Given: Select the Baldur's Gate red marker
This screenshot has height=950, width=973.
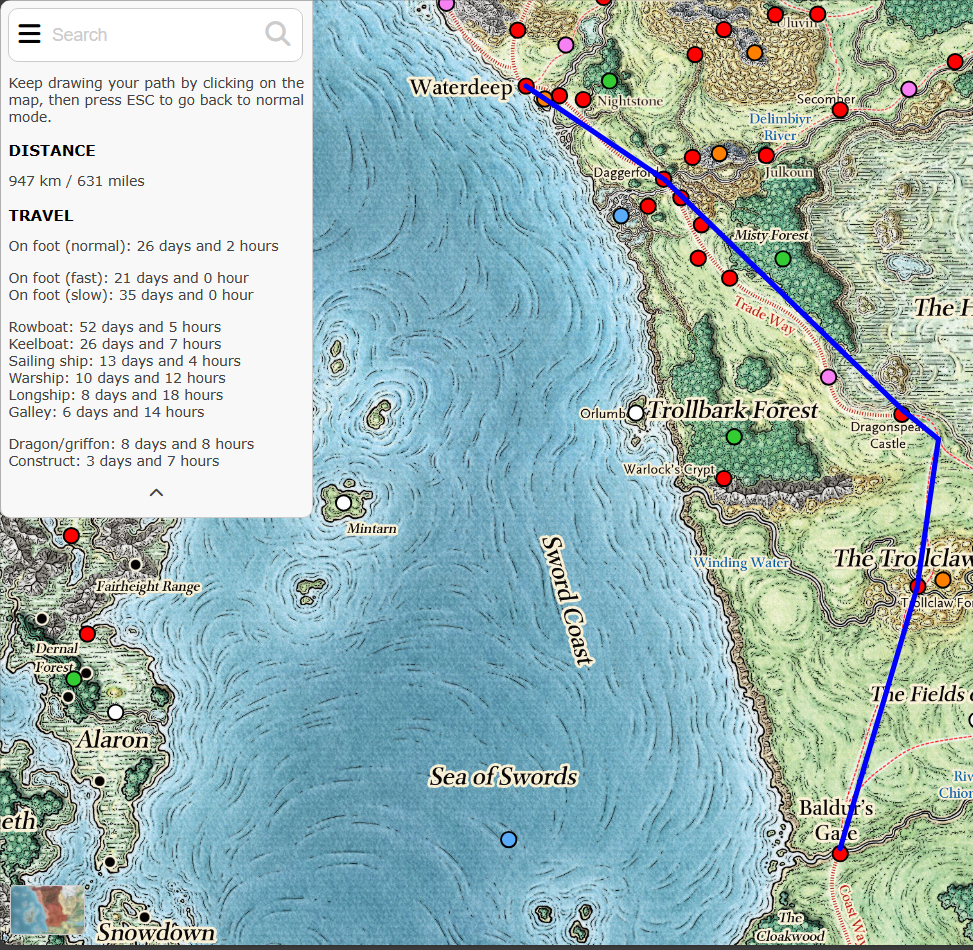Looking at the screenshot, I should [840, 854].
